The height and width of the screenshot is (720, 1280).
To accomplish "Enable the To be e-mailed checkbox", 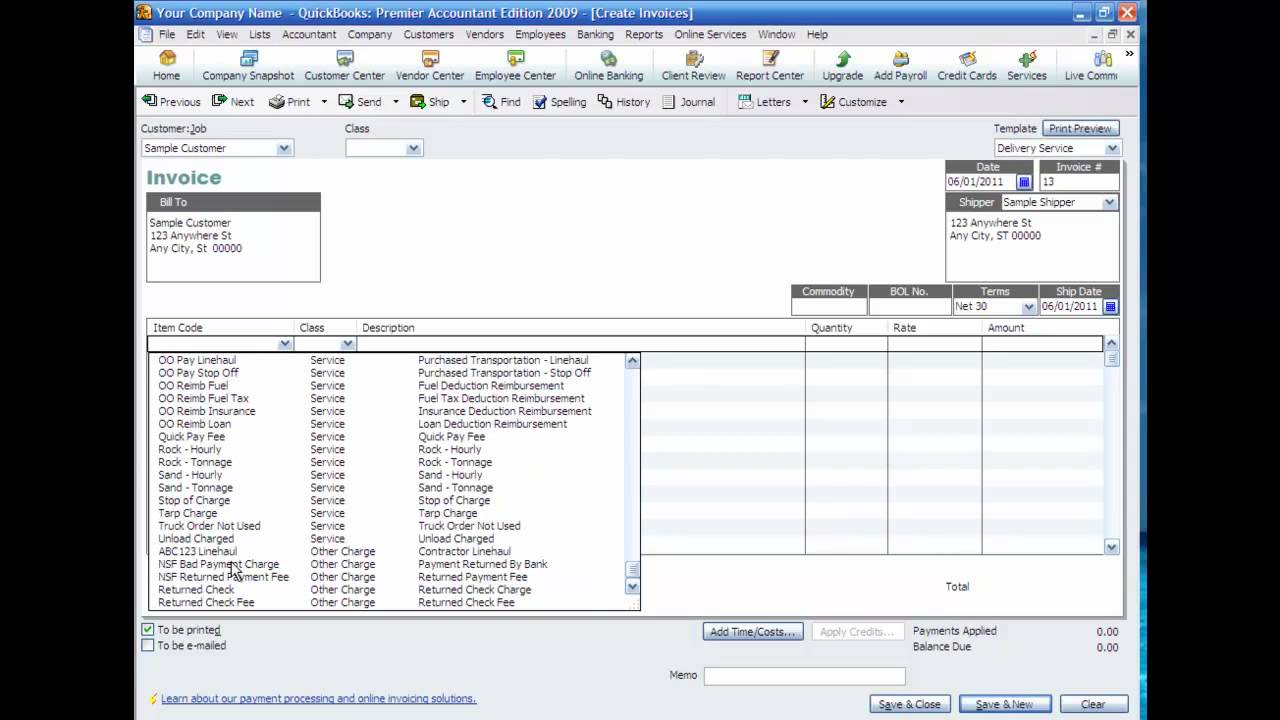I will pyautogui.click(x=148, y=646).
